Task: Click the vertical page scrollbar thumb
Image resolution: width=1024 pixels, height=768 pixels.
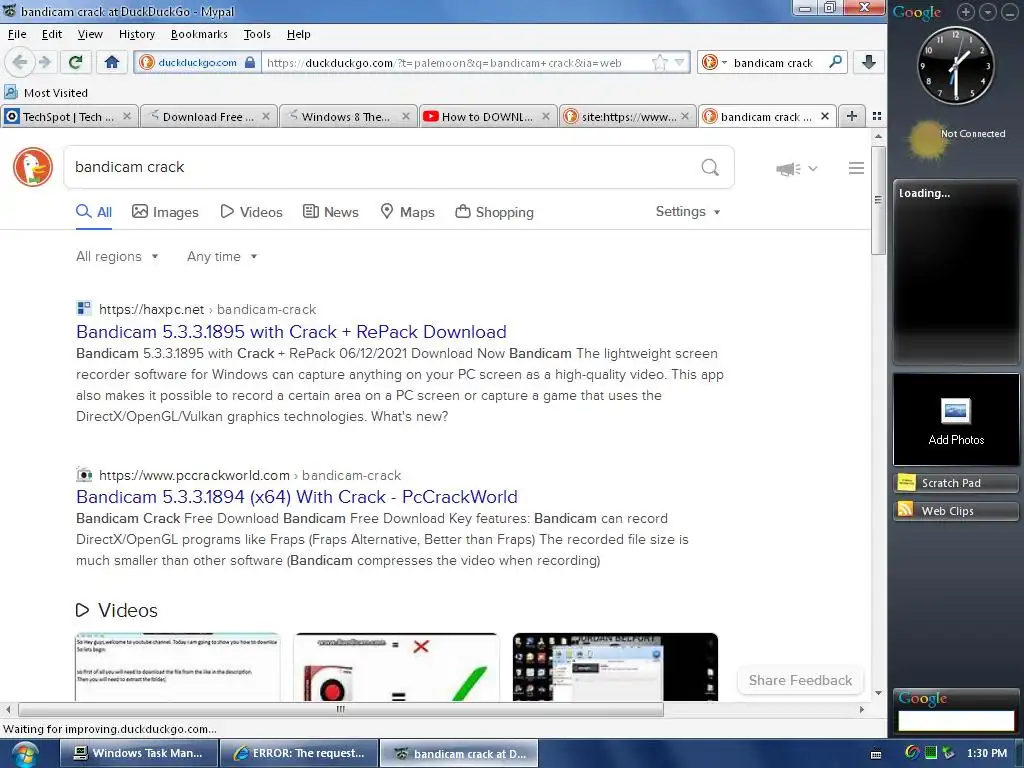Action: [x=878, y=200]
